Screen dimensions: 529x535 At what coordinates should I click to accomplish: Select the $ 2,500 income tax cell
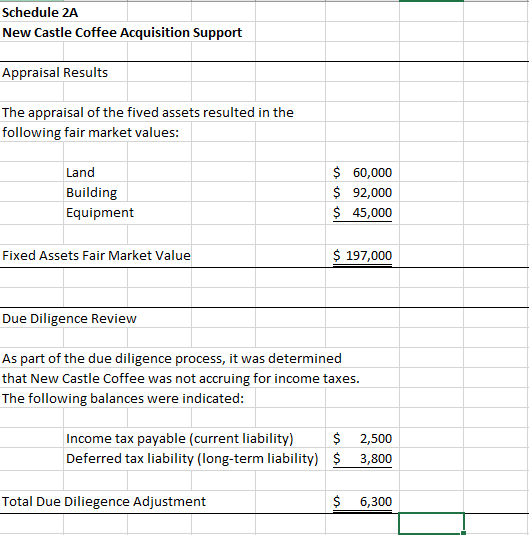(x=362, y=438)
